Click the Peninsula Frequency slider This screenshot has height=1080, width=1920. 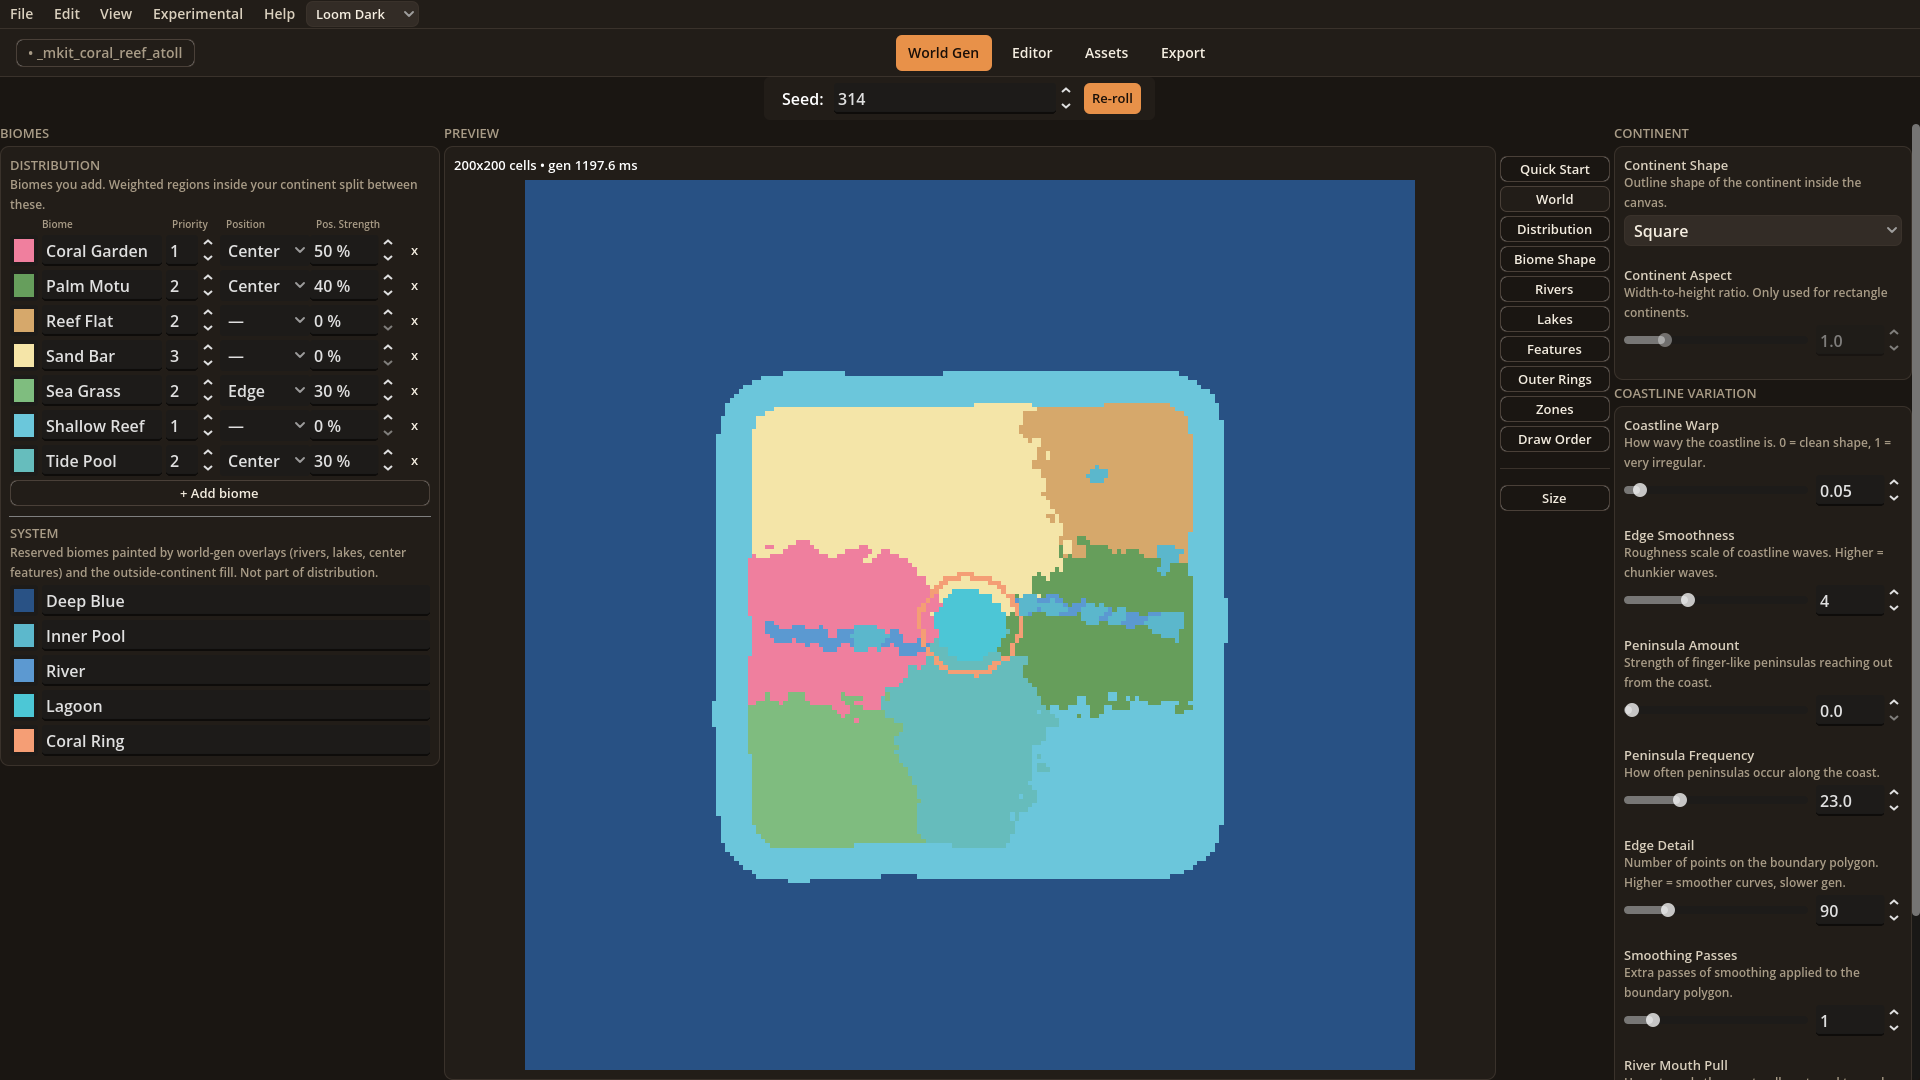[x=1716, y=800]
